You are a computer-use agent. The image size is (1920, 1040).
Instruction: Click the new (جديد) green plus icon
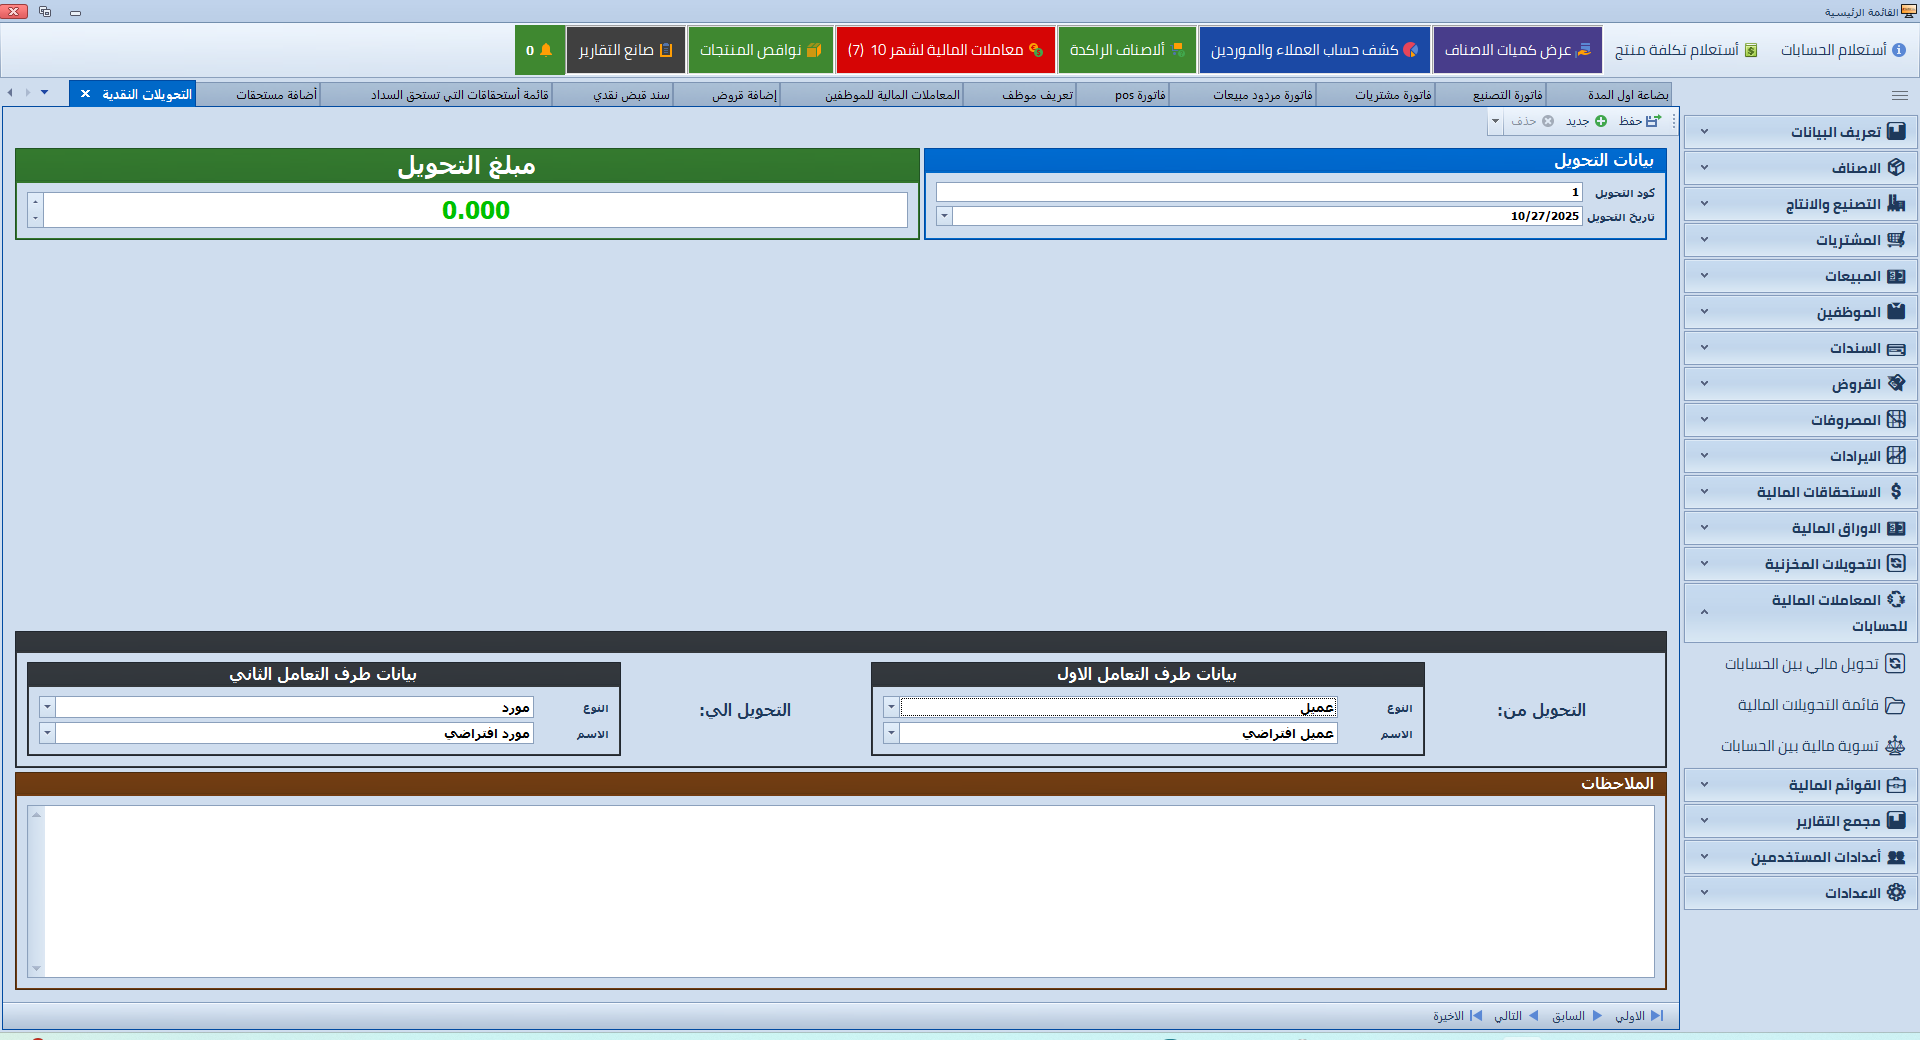(1601, 121)
